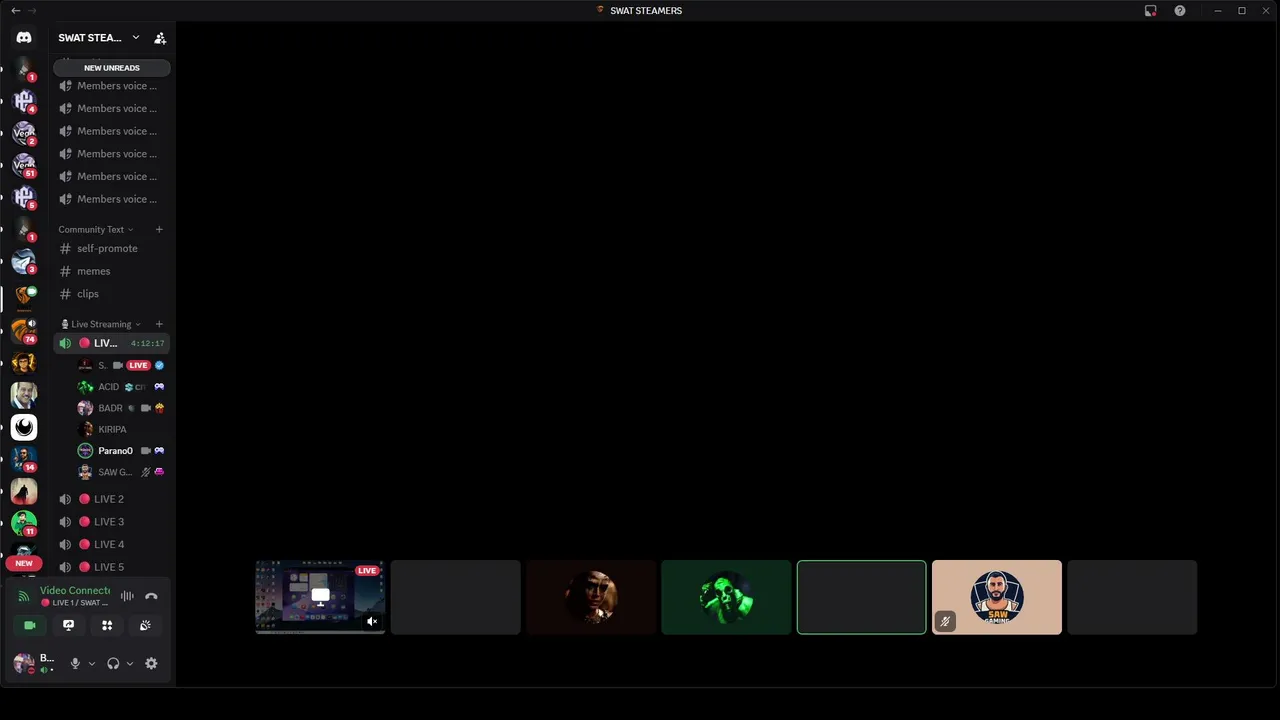Screen dimensions: 1280x720
Task: Disconnect from the voice call
Action: [x=151, y=596]
